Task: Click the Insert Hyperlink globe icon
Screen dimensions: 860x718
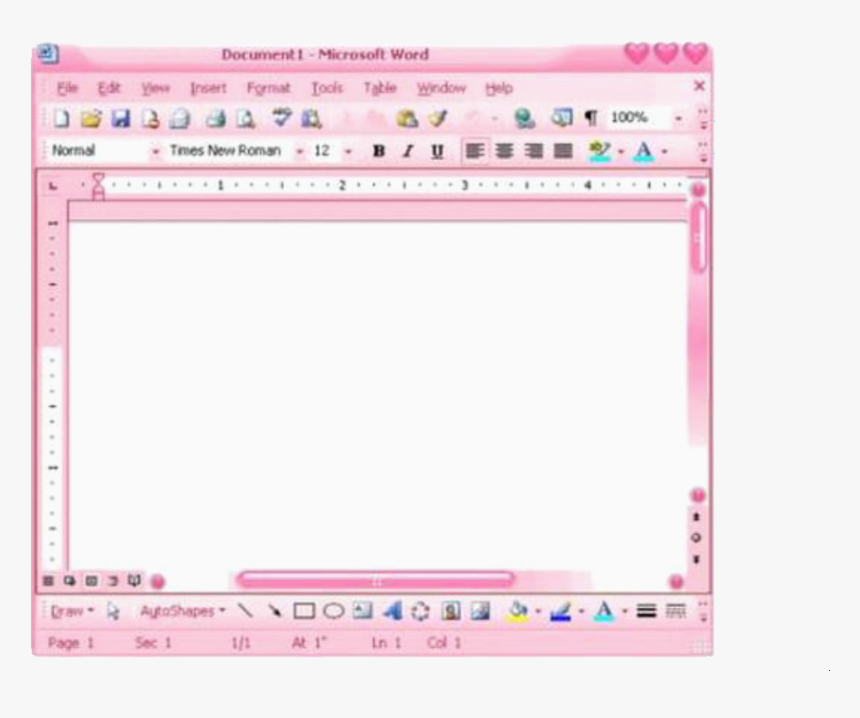Action: (524, 118)
